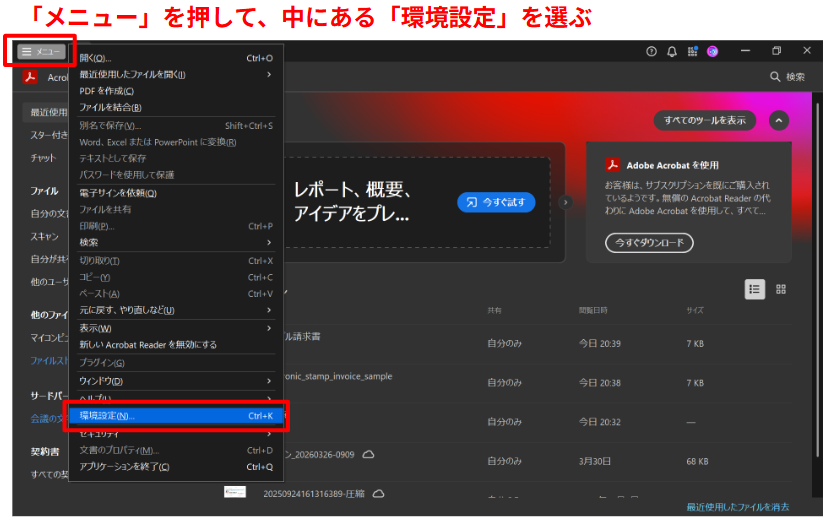
Task: Click the 3月30日 date cell
Action: coord(594,461)
